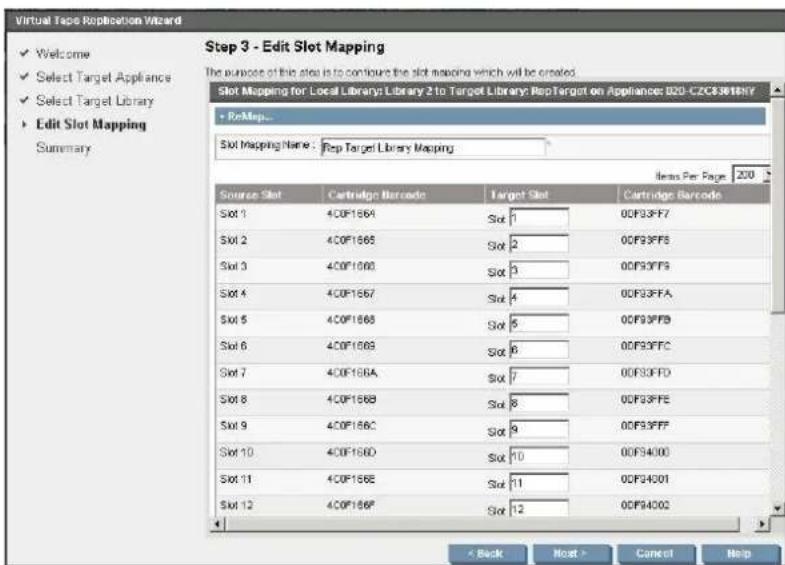Click the target slot field for Slot 6
This screenshot has width=785, height=565.
539,350
